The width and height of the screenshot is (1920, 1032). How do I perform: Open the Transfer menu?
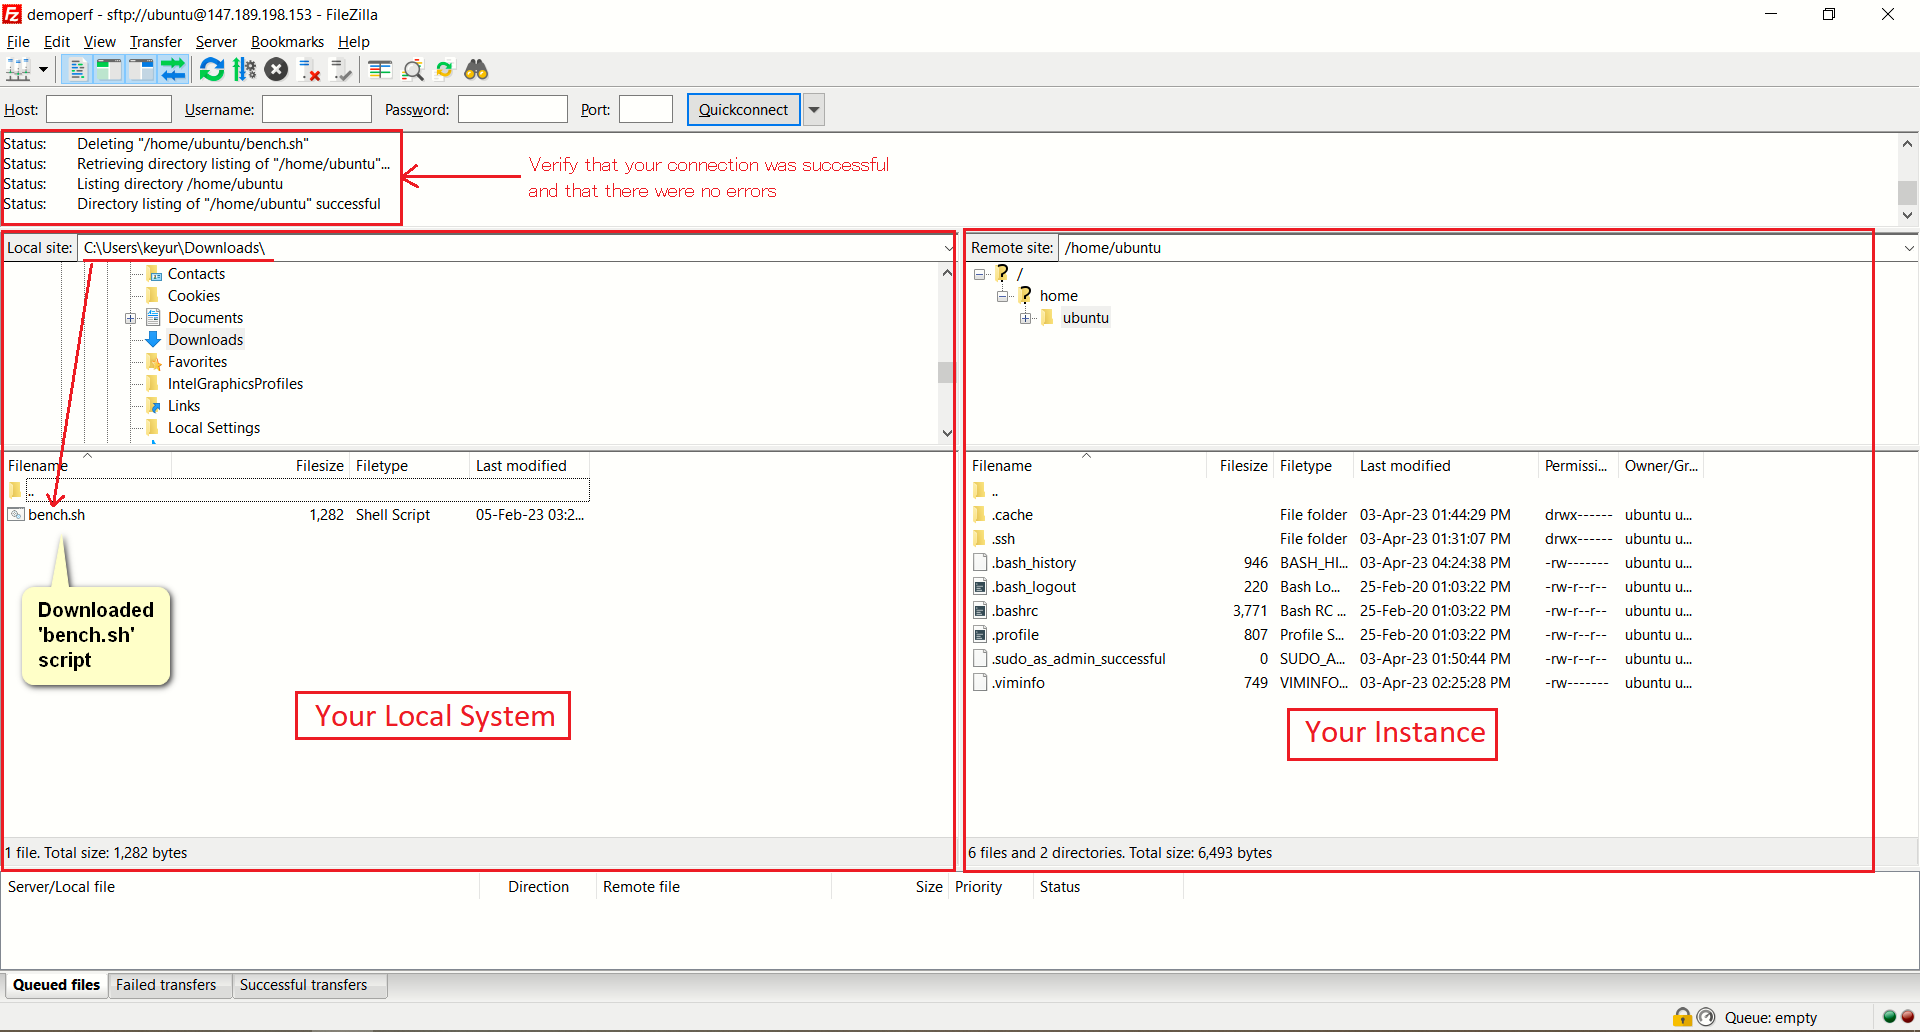tap(156, 42)
